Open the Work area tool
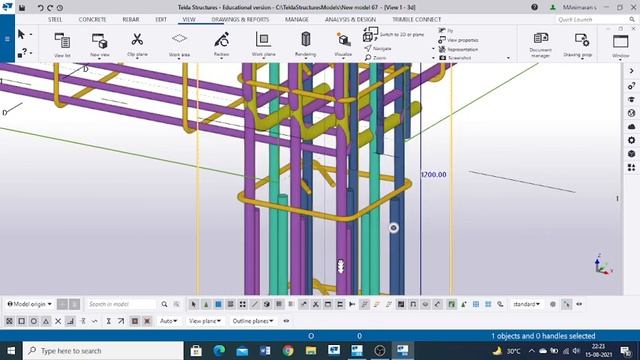The width and height of the screenshot is (640, 360). (x=179, y=44)
